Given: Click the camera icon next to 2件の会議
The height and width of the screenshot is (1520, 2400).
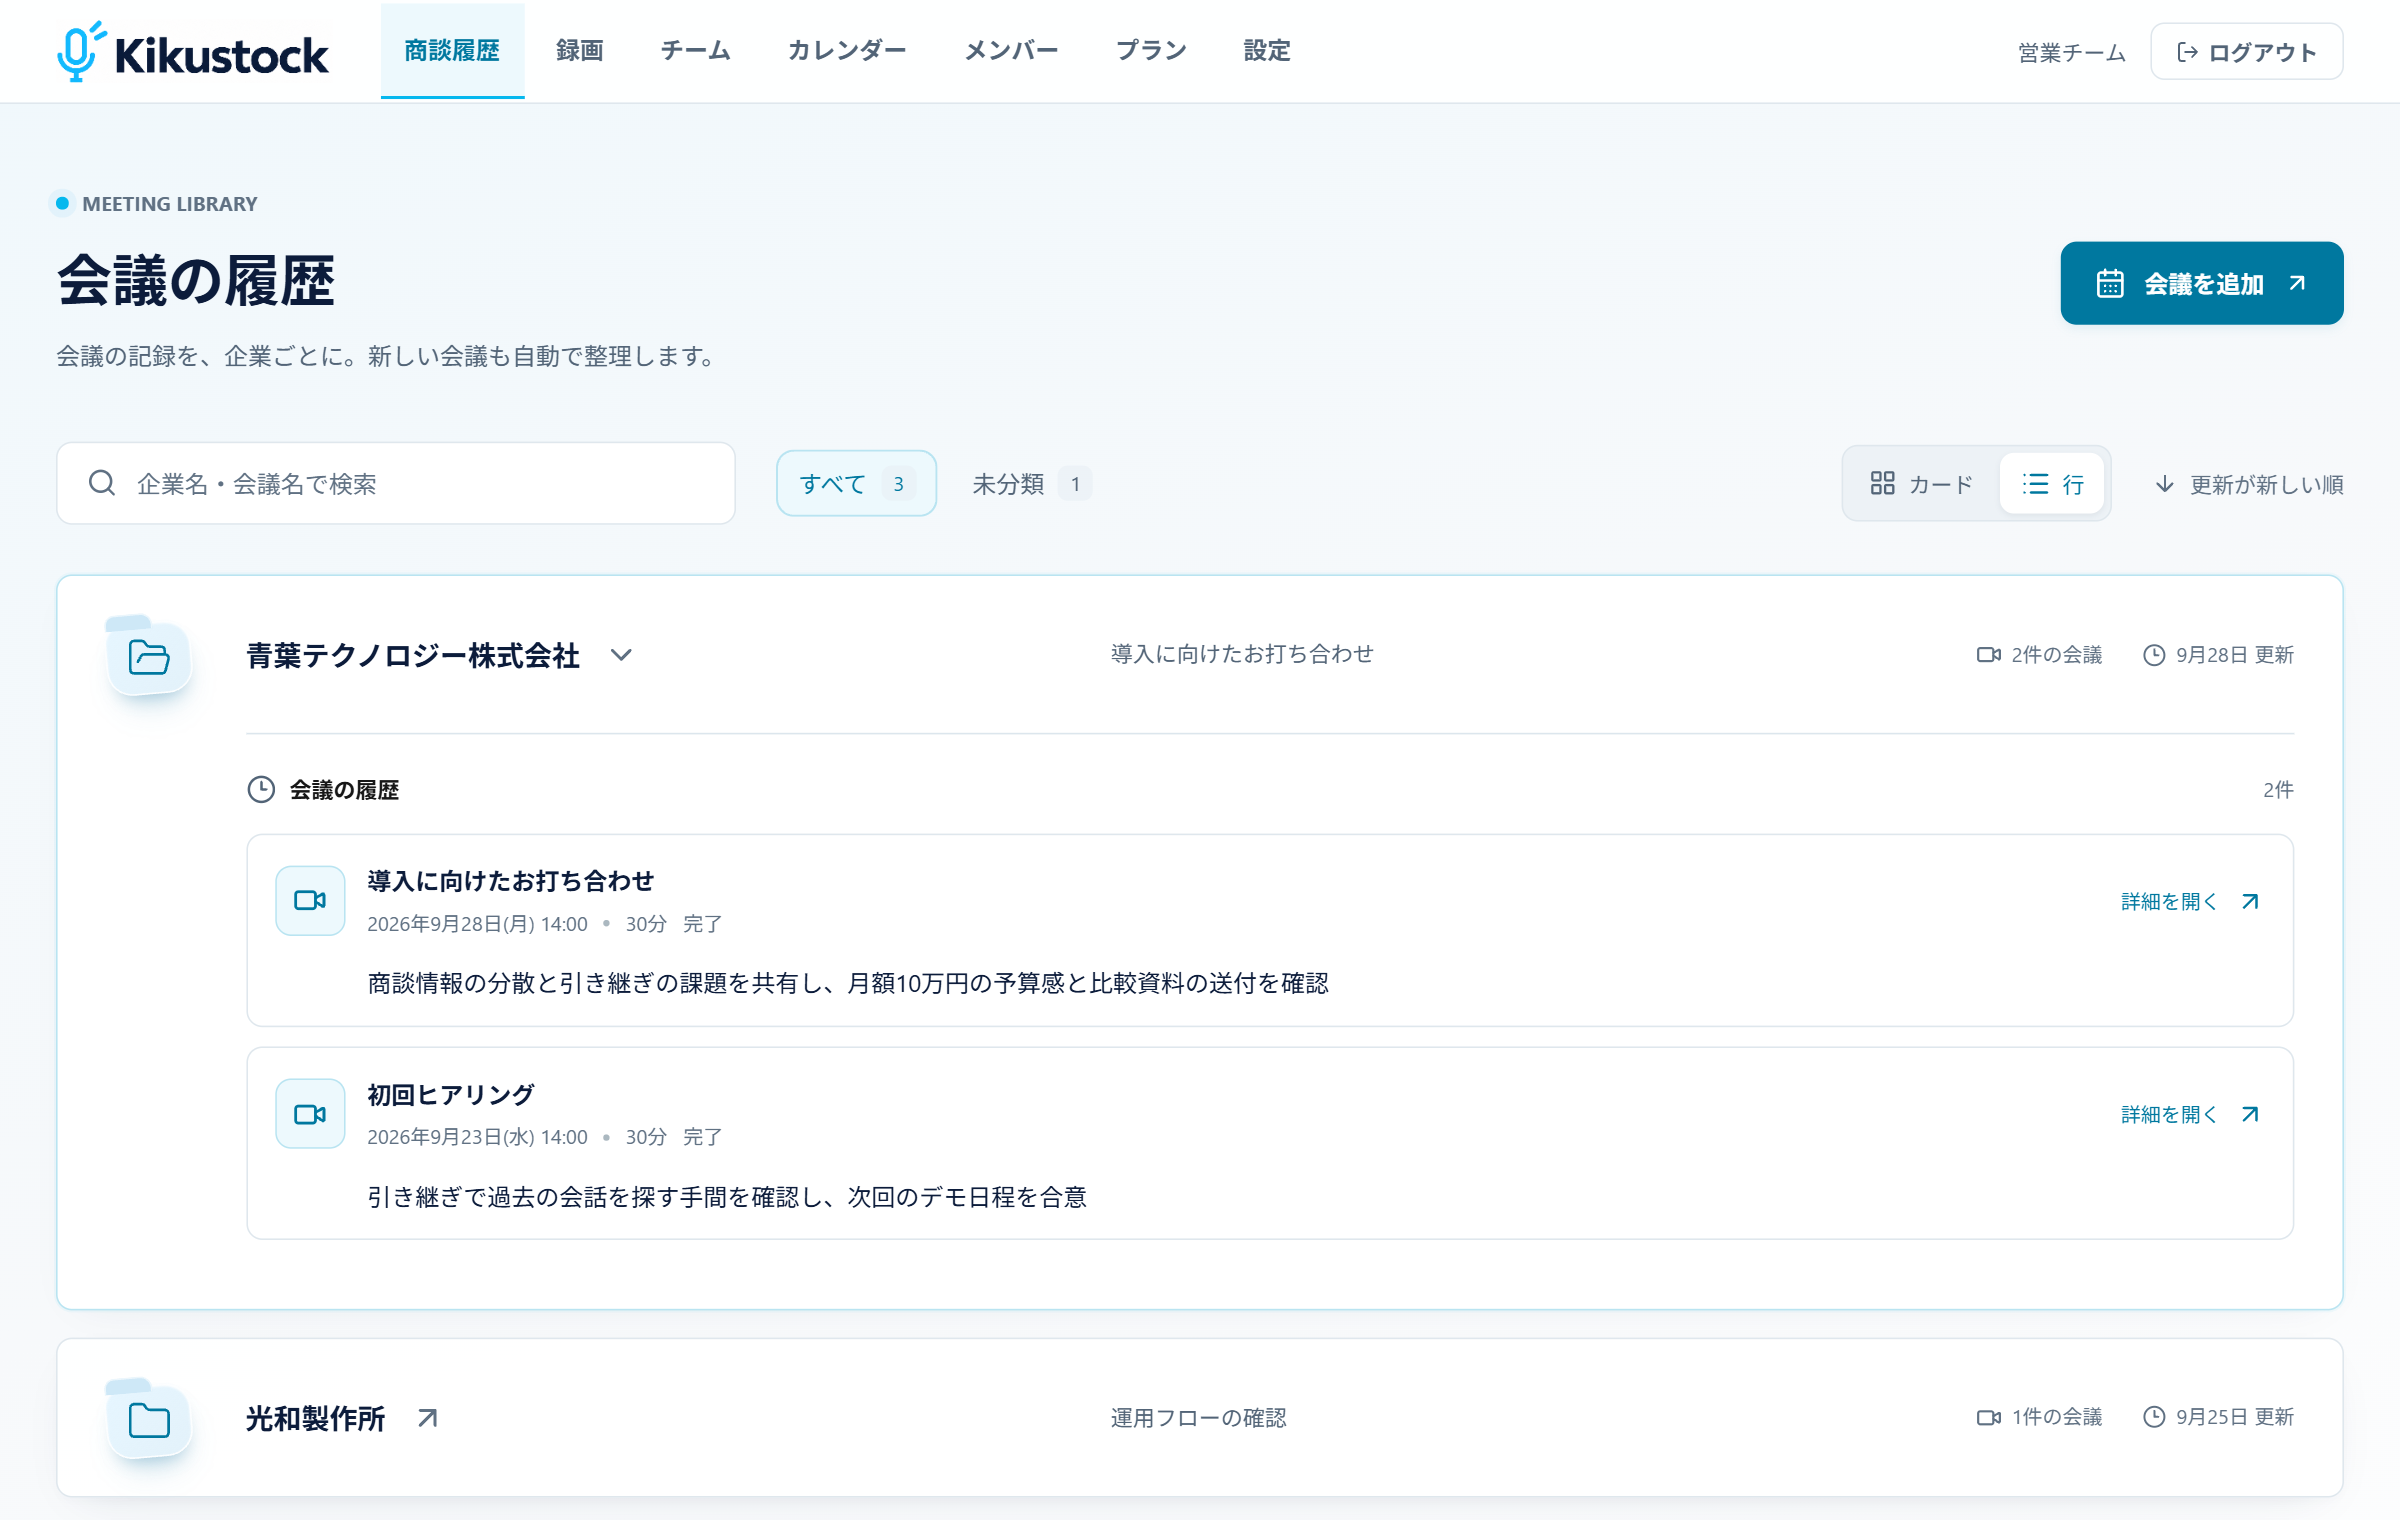Looking at the screenshot, I should click(x=1989, y=655).
